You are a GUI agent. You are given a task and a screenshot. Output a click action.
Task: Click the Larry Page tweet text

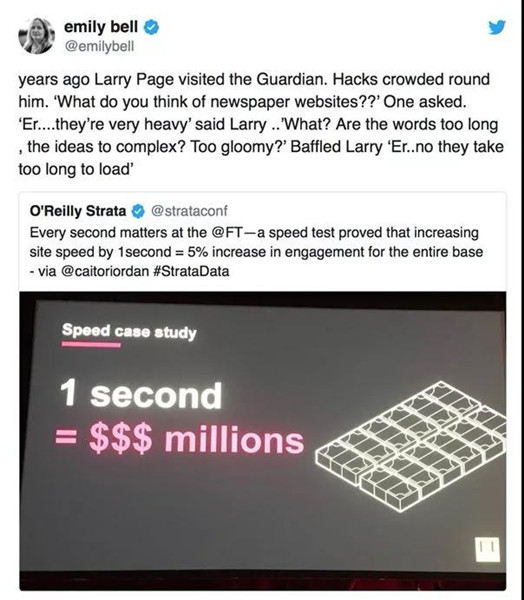pos(261,124)
